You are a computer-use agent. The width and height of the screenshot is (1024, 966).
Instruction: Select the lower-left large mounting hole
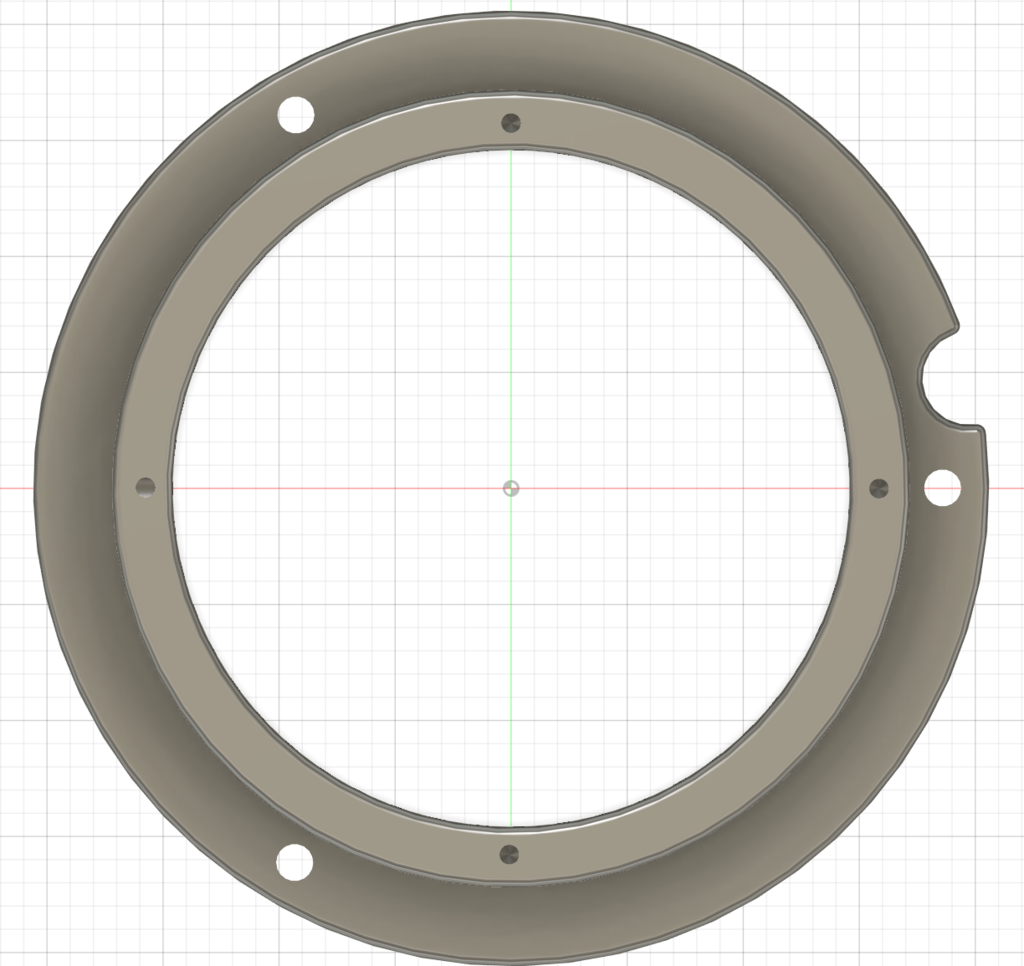pyautogui.click(x=294, y=861)
